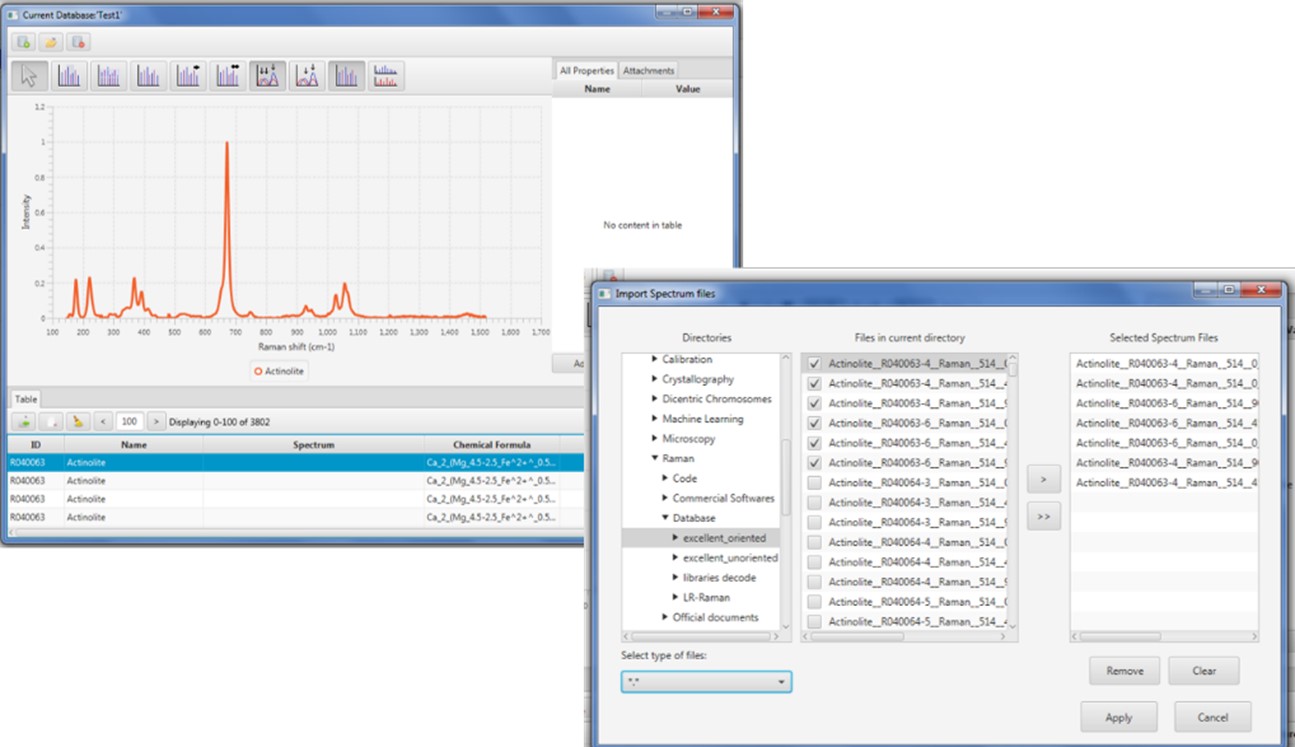Uncheck the first Actinolite R040063-6 file checkbox
1295x747 pixels.
814,423
